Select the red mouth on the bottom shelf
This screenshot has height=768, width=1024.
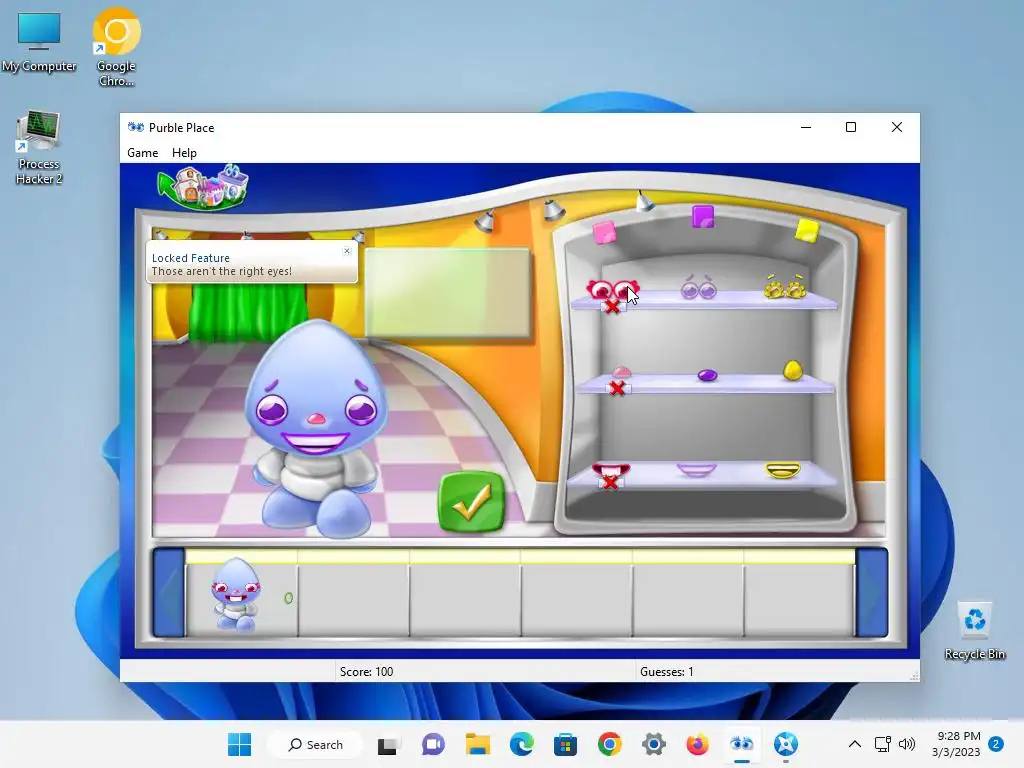point(611,472)
